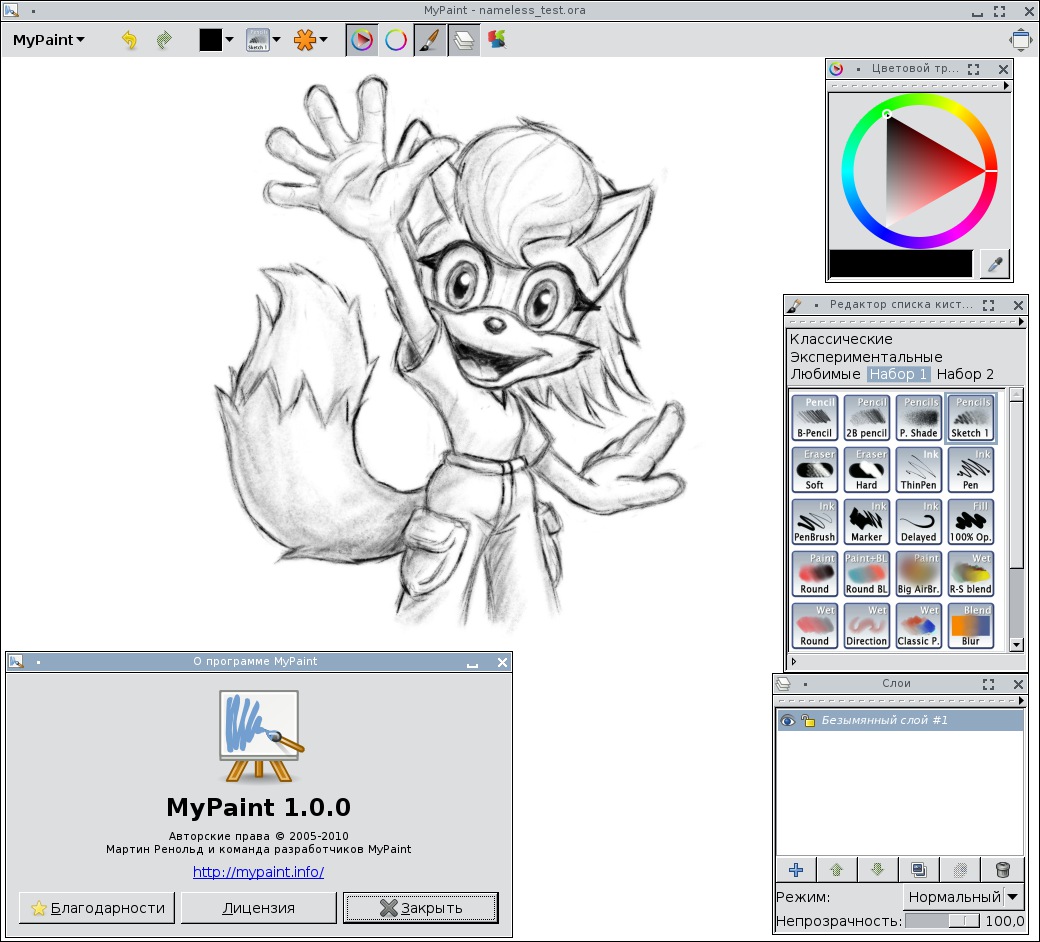Select the Soft eraser brush

[x=814, y=470]
